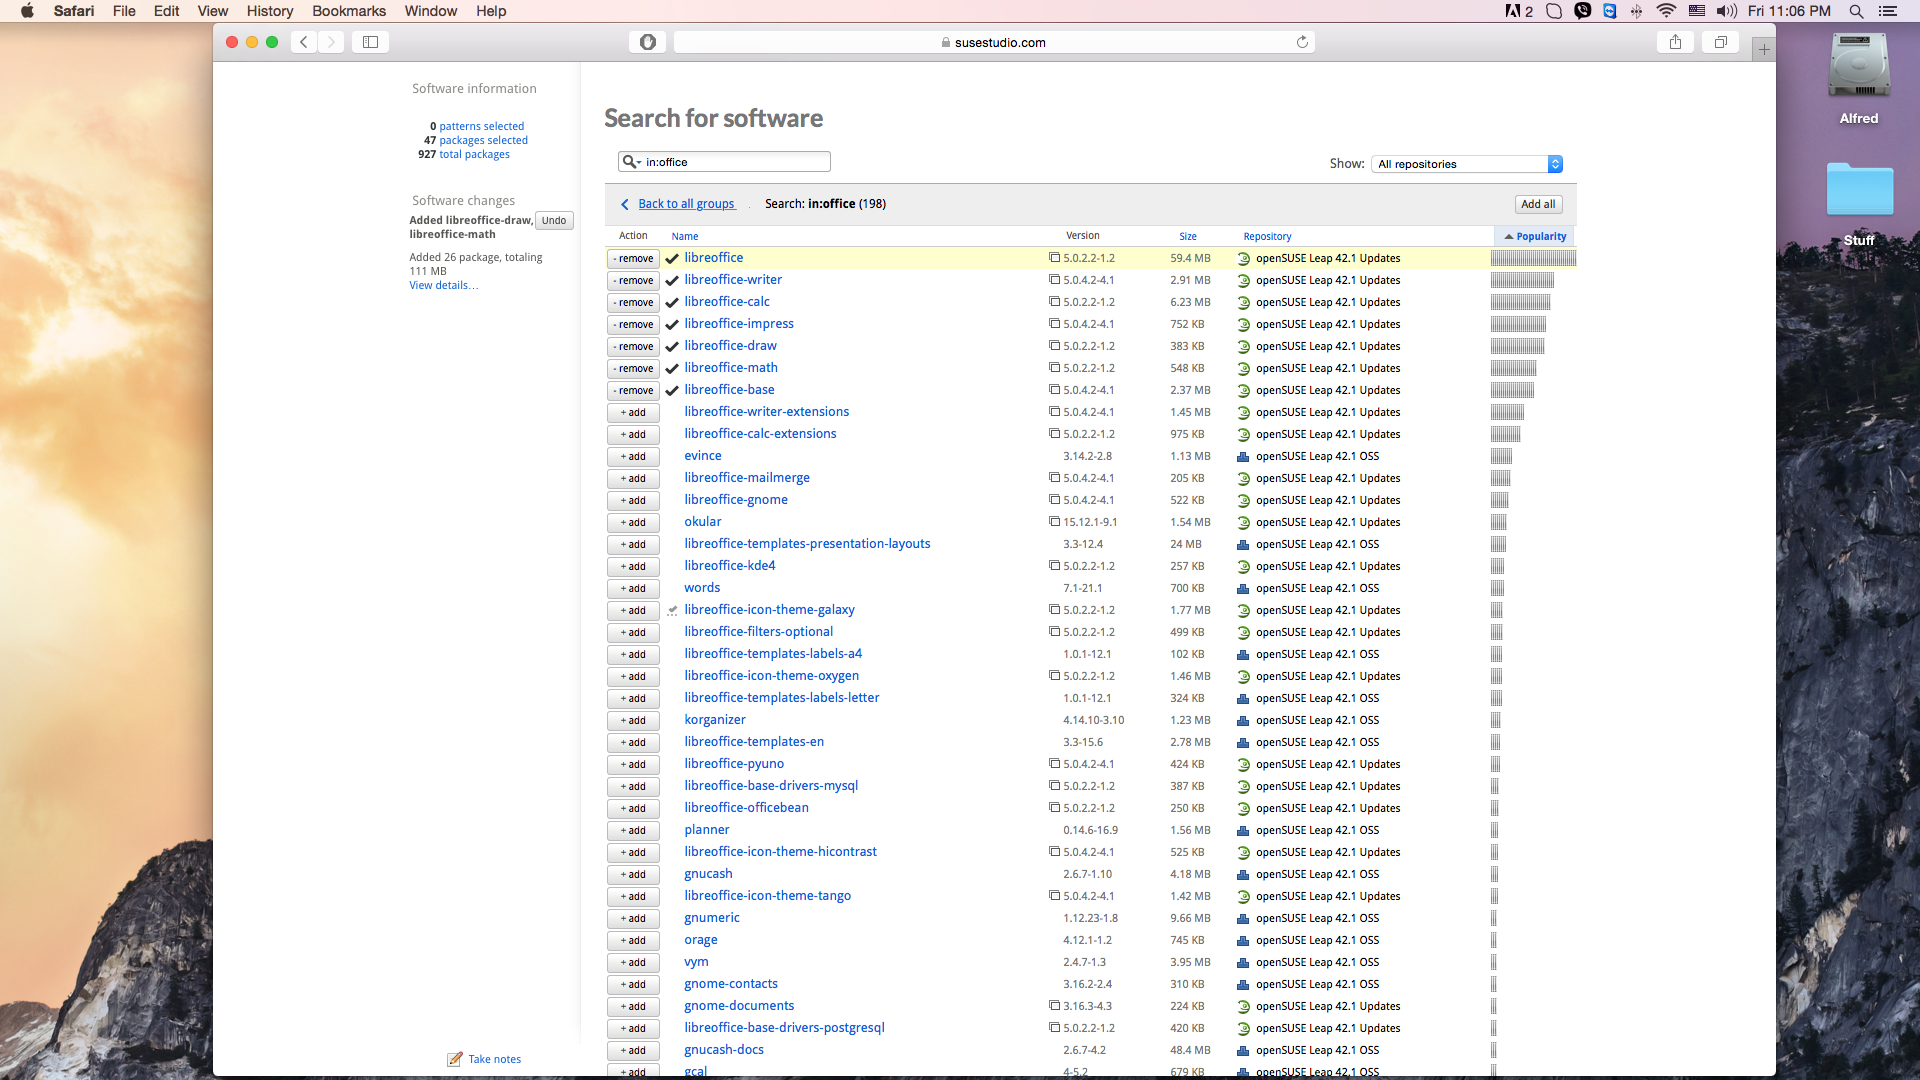Toggle the checkmark for libreoffice-calc
The image size is (1920, 1080).
click(672, 302)
